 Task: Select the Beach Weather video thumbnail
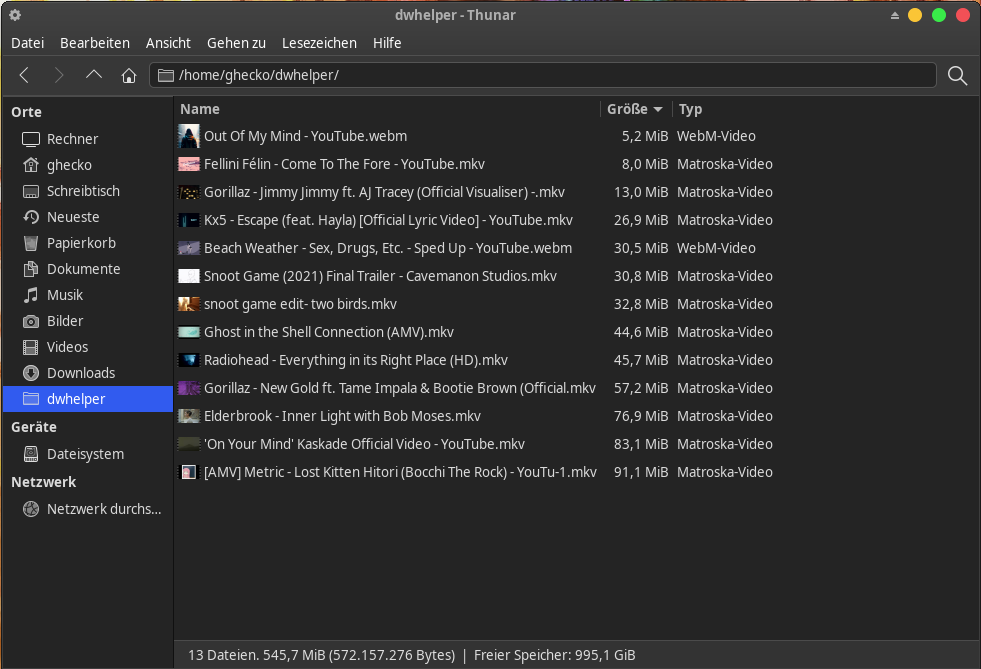188,248
